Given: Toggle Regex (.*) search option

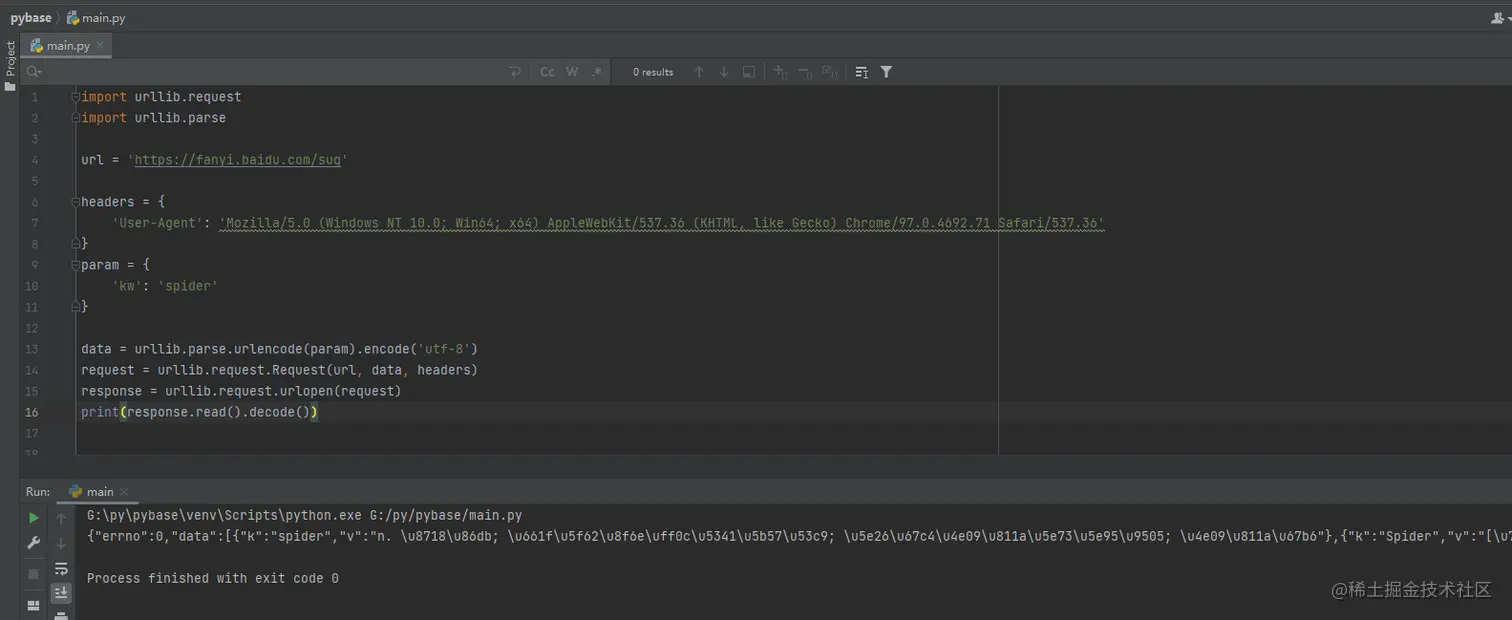Looking at the screenshot, I should coord(597,72).
